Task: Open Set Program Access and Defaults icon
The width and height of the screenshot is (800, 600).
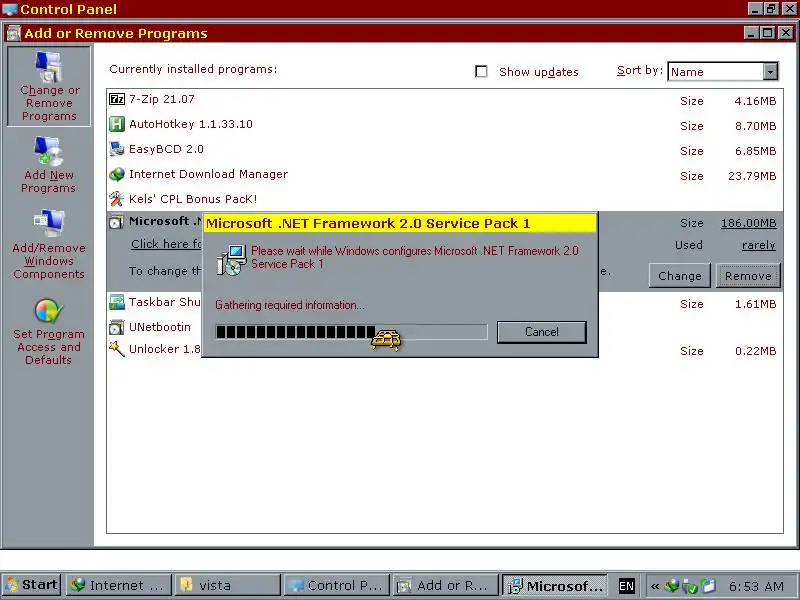Action: pos(49,311)
